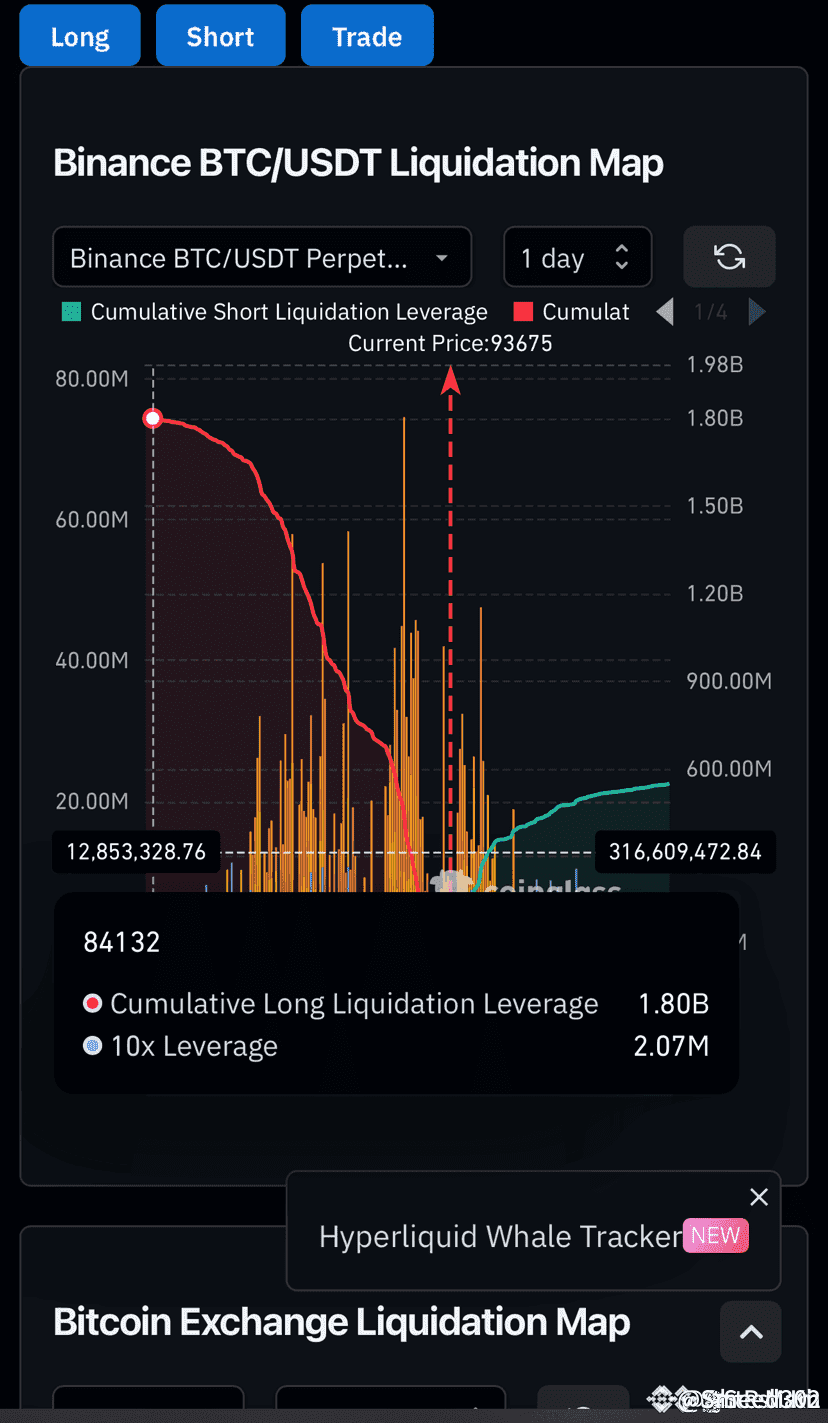Toggle Cumulative Short Liquidation Leverage legend

coord(275,312)
